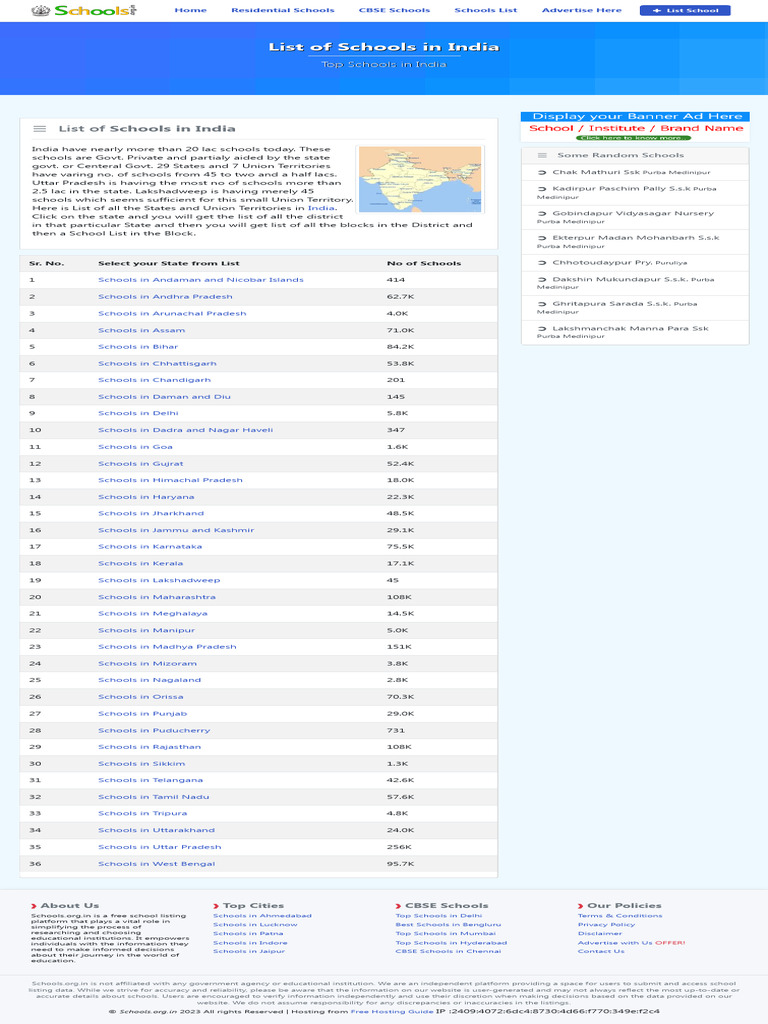Open Best Schools in Bengluru footer link

[448, 925]
